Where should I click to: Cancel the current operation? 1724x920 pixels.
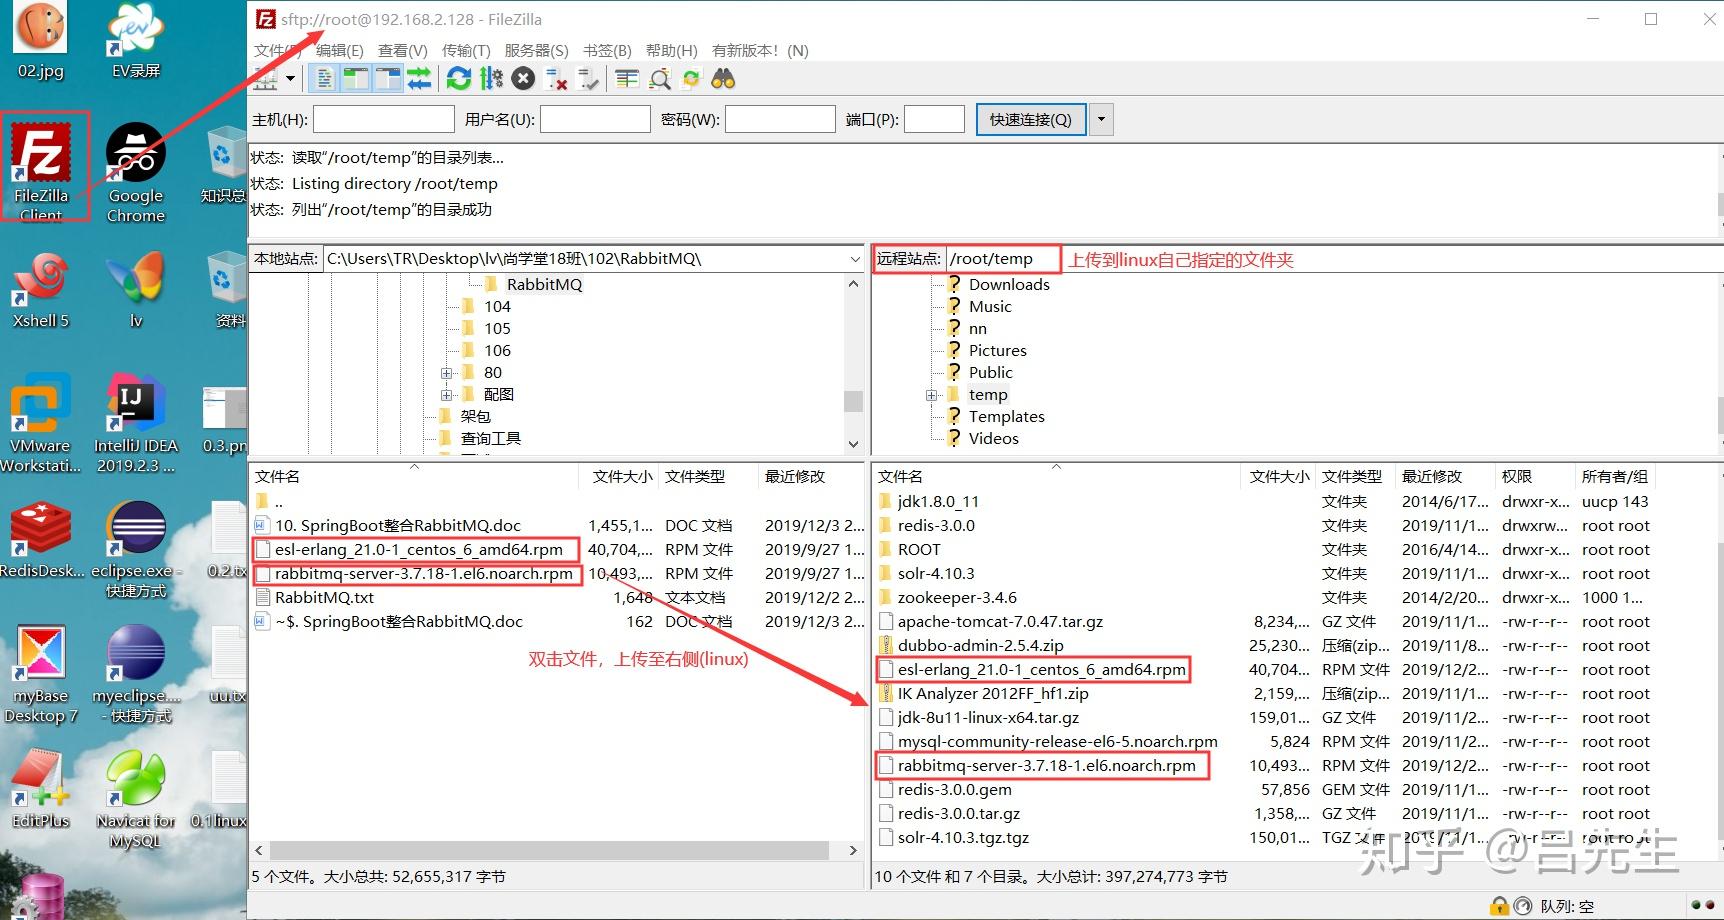click(523, 78)
